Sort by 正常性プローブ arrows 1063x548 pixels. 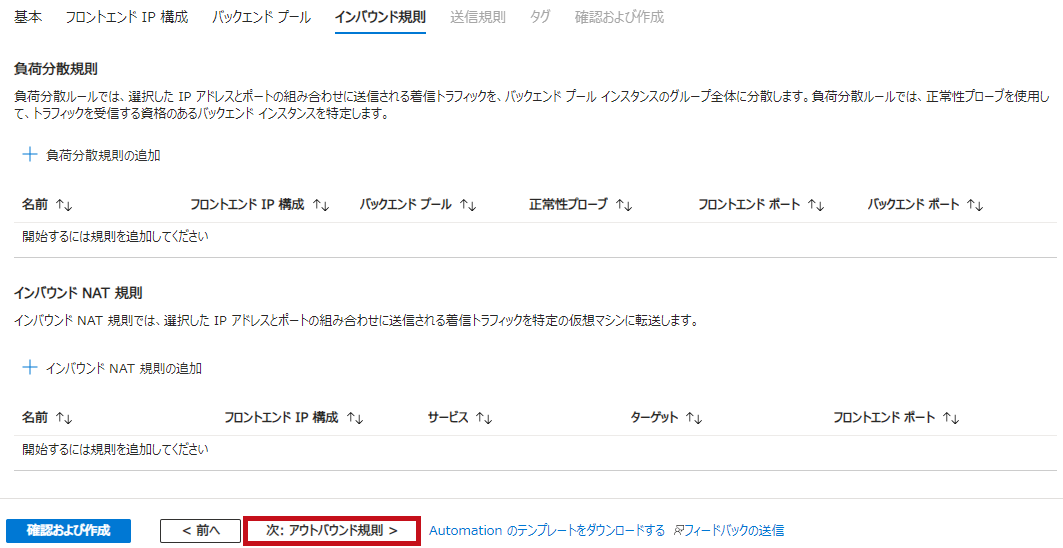624,205
